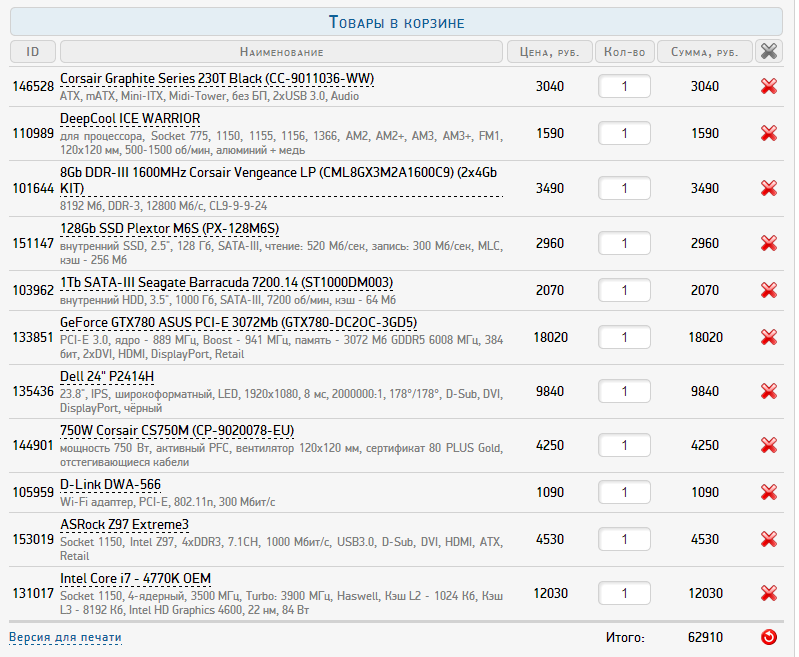
Task: Edit quantity for ASRock Z97 Extreme3
Action: coord(624,539)
